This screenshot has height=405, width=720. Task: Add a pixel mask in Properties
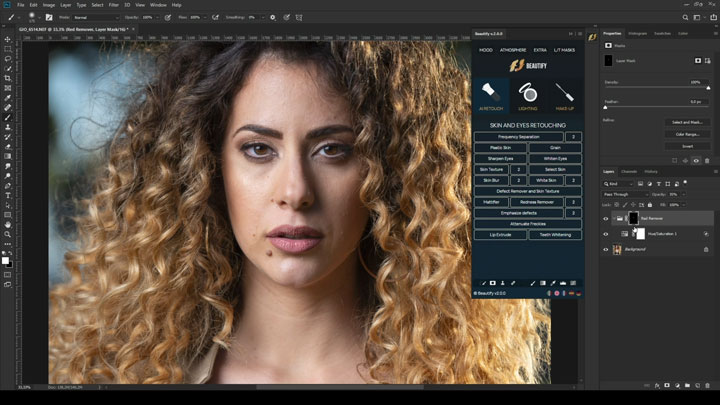point(698,61)
